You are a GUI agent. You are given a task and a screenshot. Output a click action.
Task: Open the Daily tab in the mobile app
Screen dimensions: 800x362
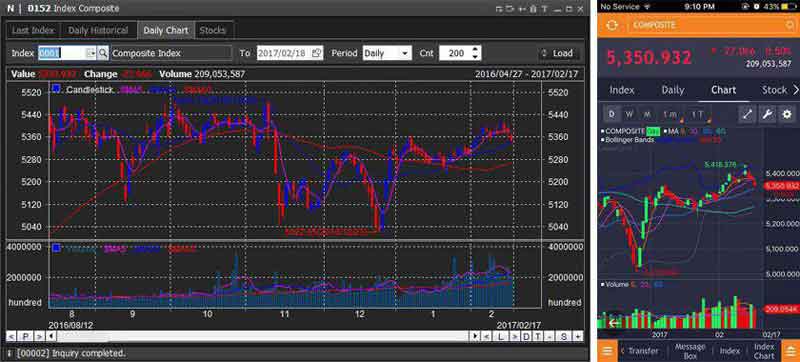point(672,90)
